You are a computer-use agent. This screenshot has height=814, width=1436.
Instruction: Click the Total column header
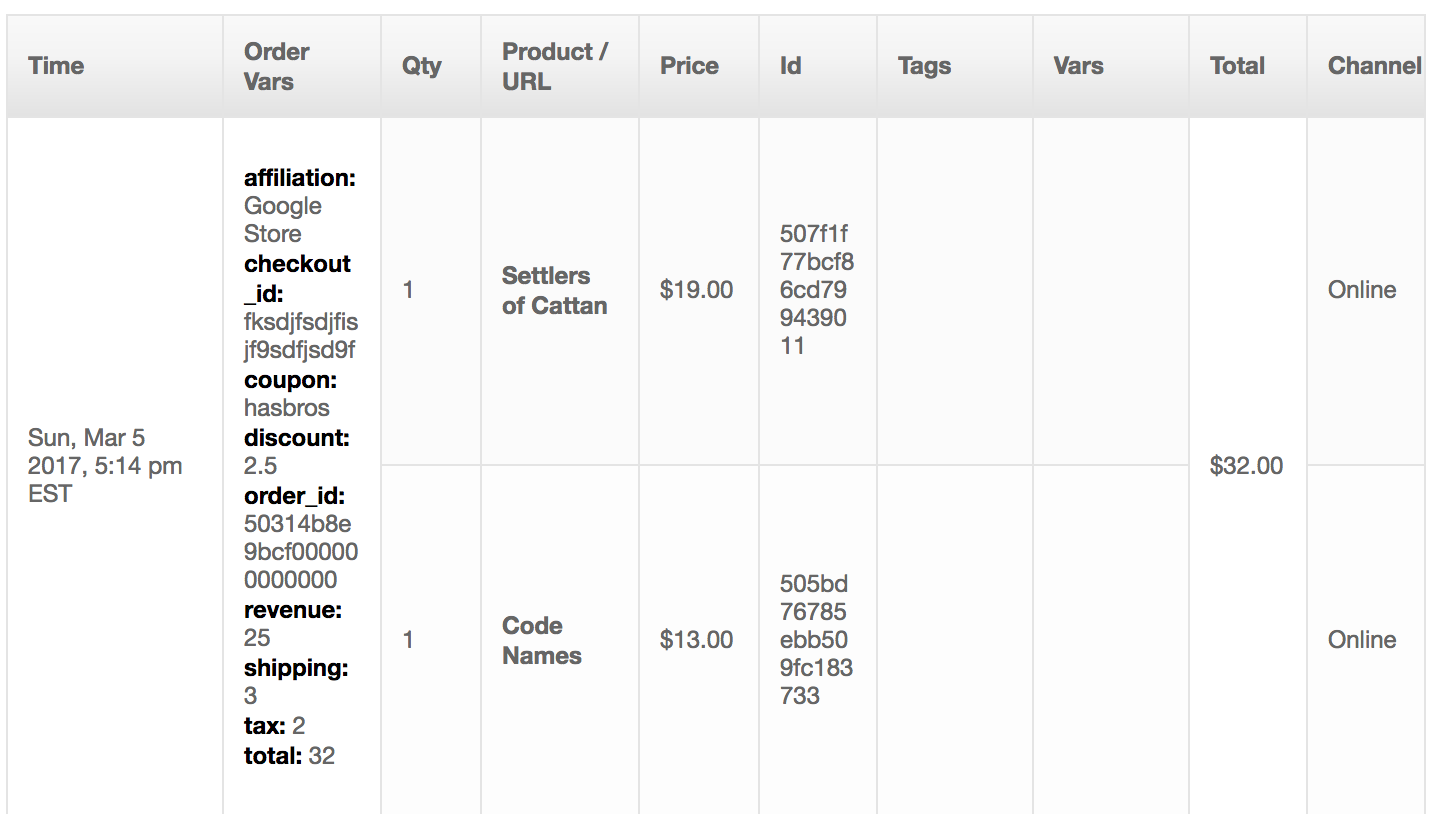1237,66
